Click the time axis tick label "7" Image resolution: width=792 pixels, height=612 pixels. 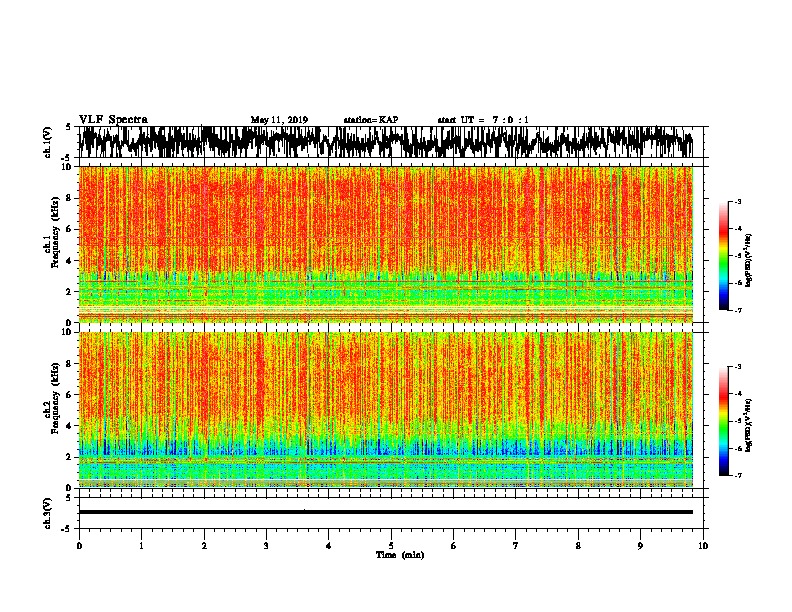tap(516, 546)
